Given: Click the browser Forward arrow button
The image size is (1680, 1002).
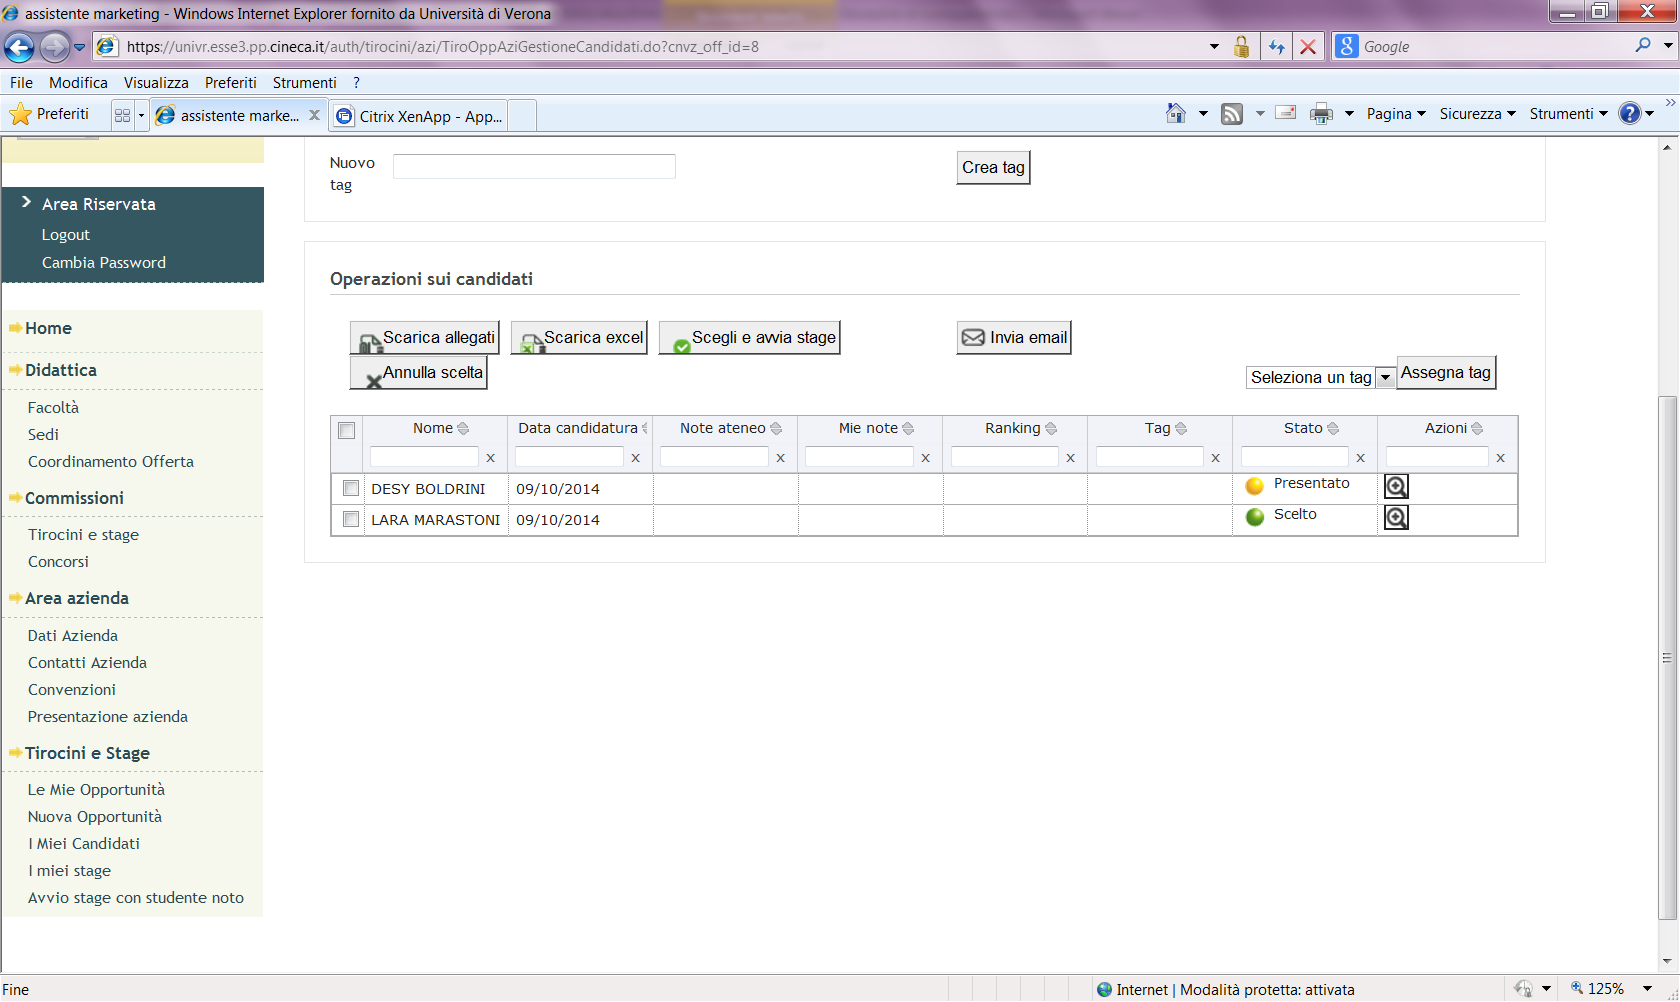Looking at the screenshot, I should tap(54, 47).
